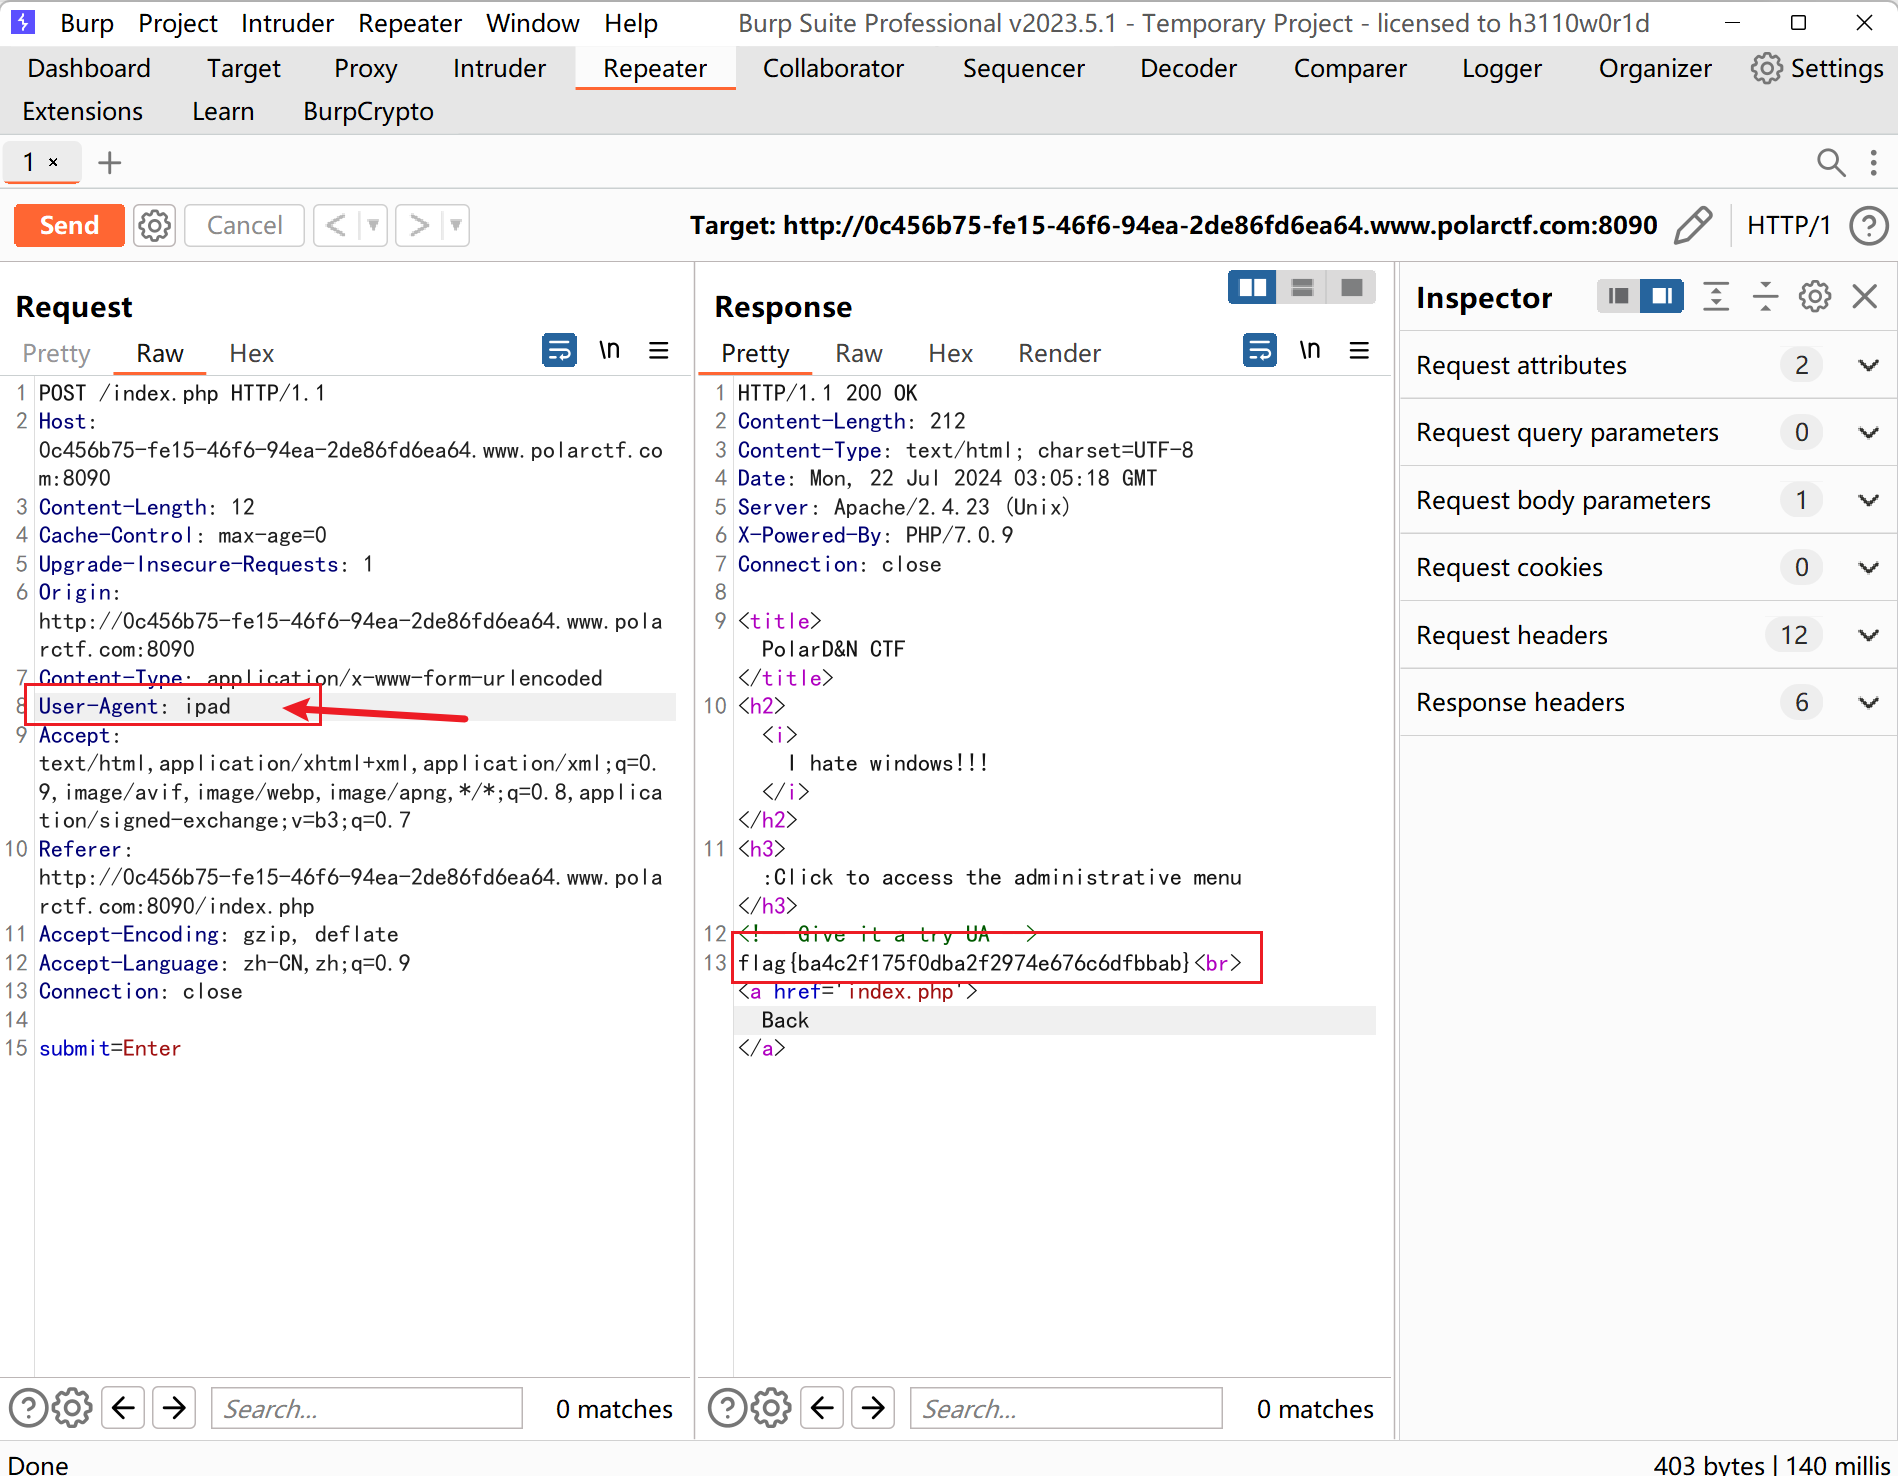Screen dimensions: 1898x1476
Task: Open the request hamburger menu
Action: click(x=658, y=350)
